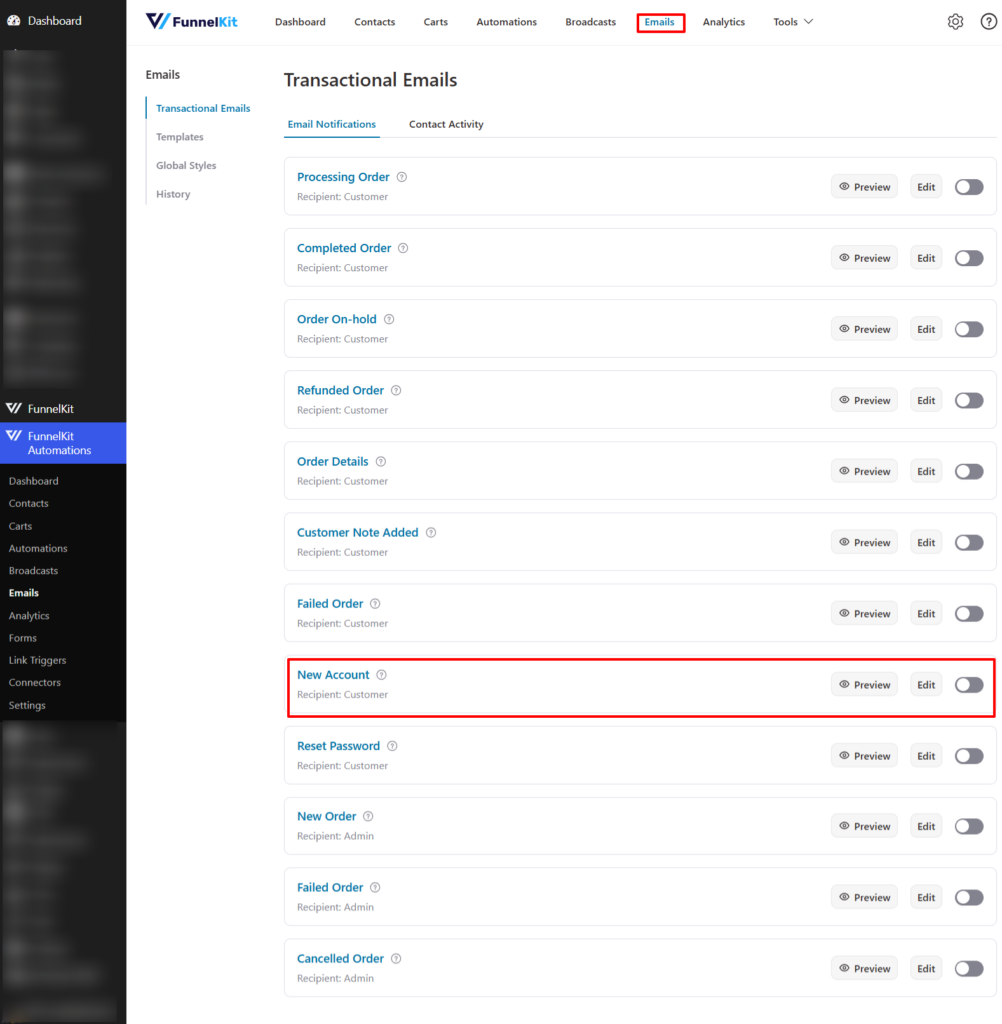This screenshot has height=1024, width=1002.
Task: Show help tooltip for customer Failed Order
Action: (x=375, y=604)
